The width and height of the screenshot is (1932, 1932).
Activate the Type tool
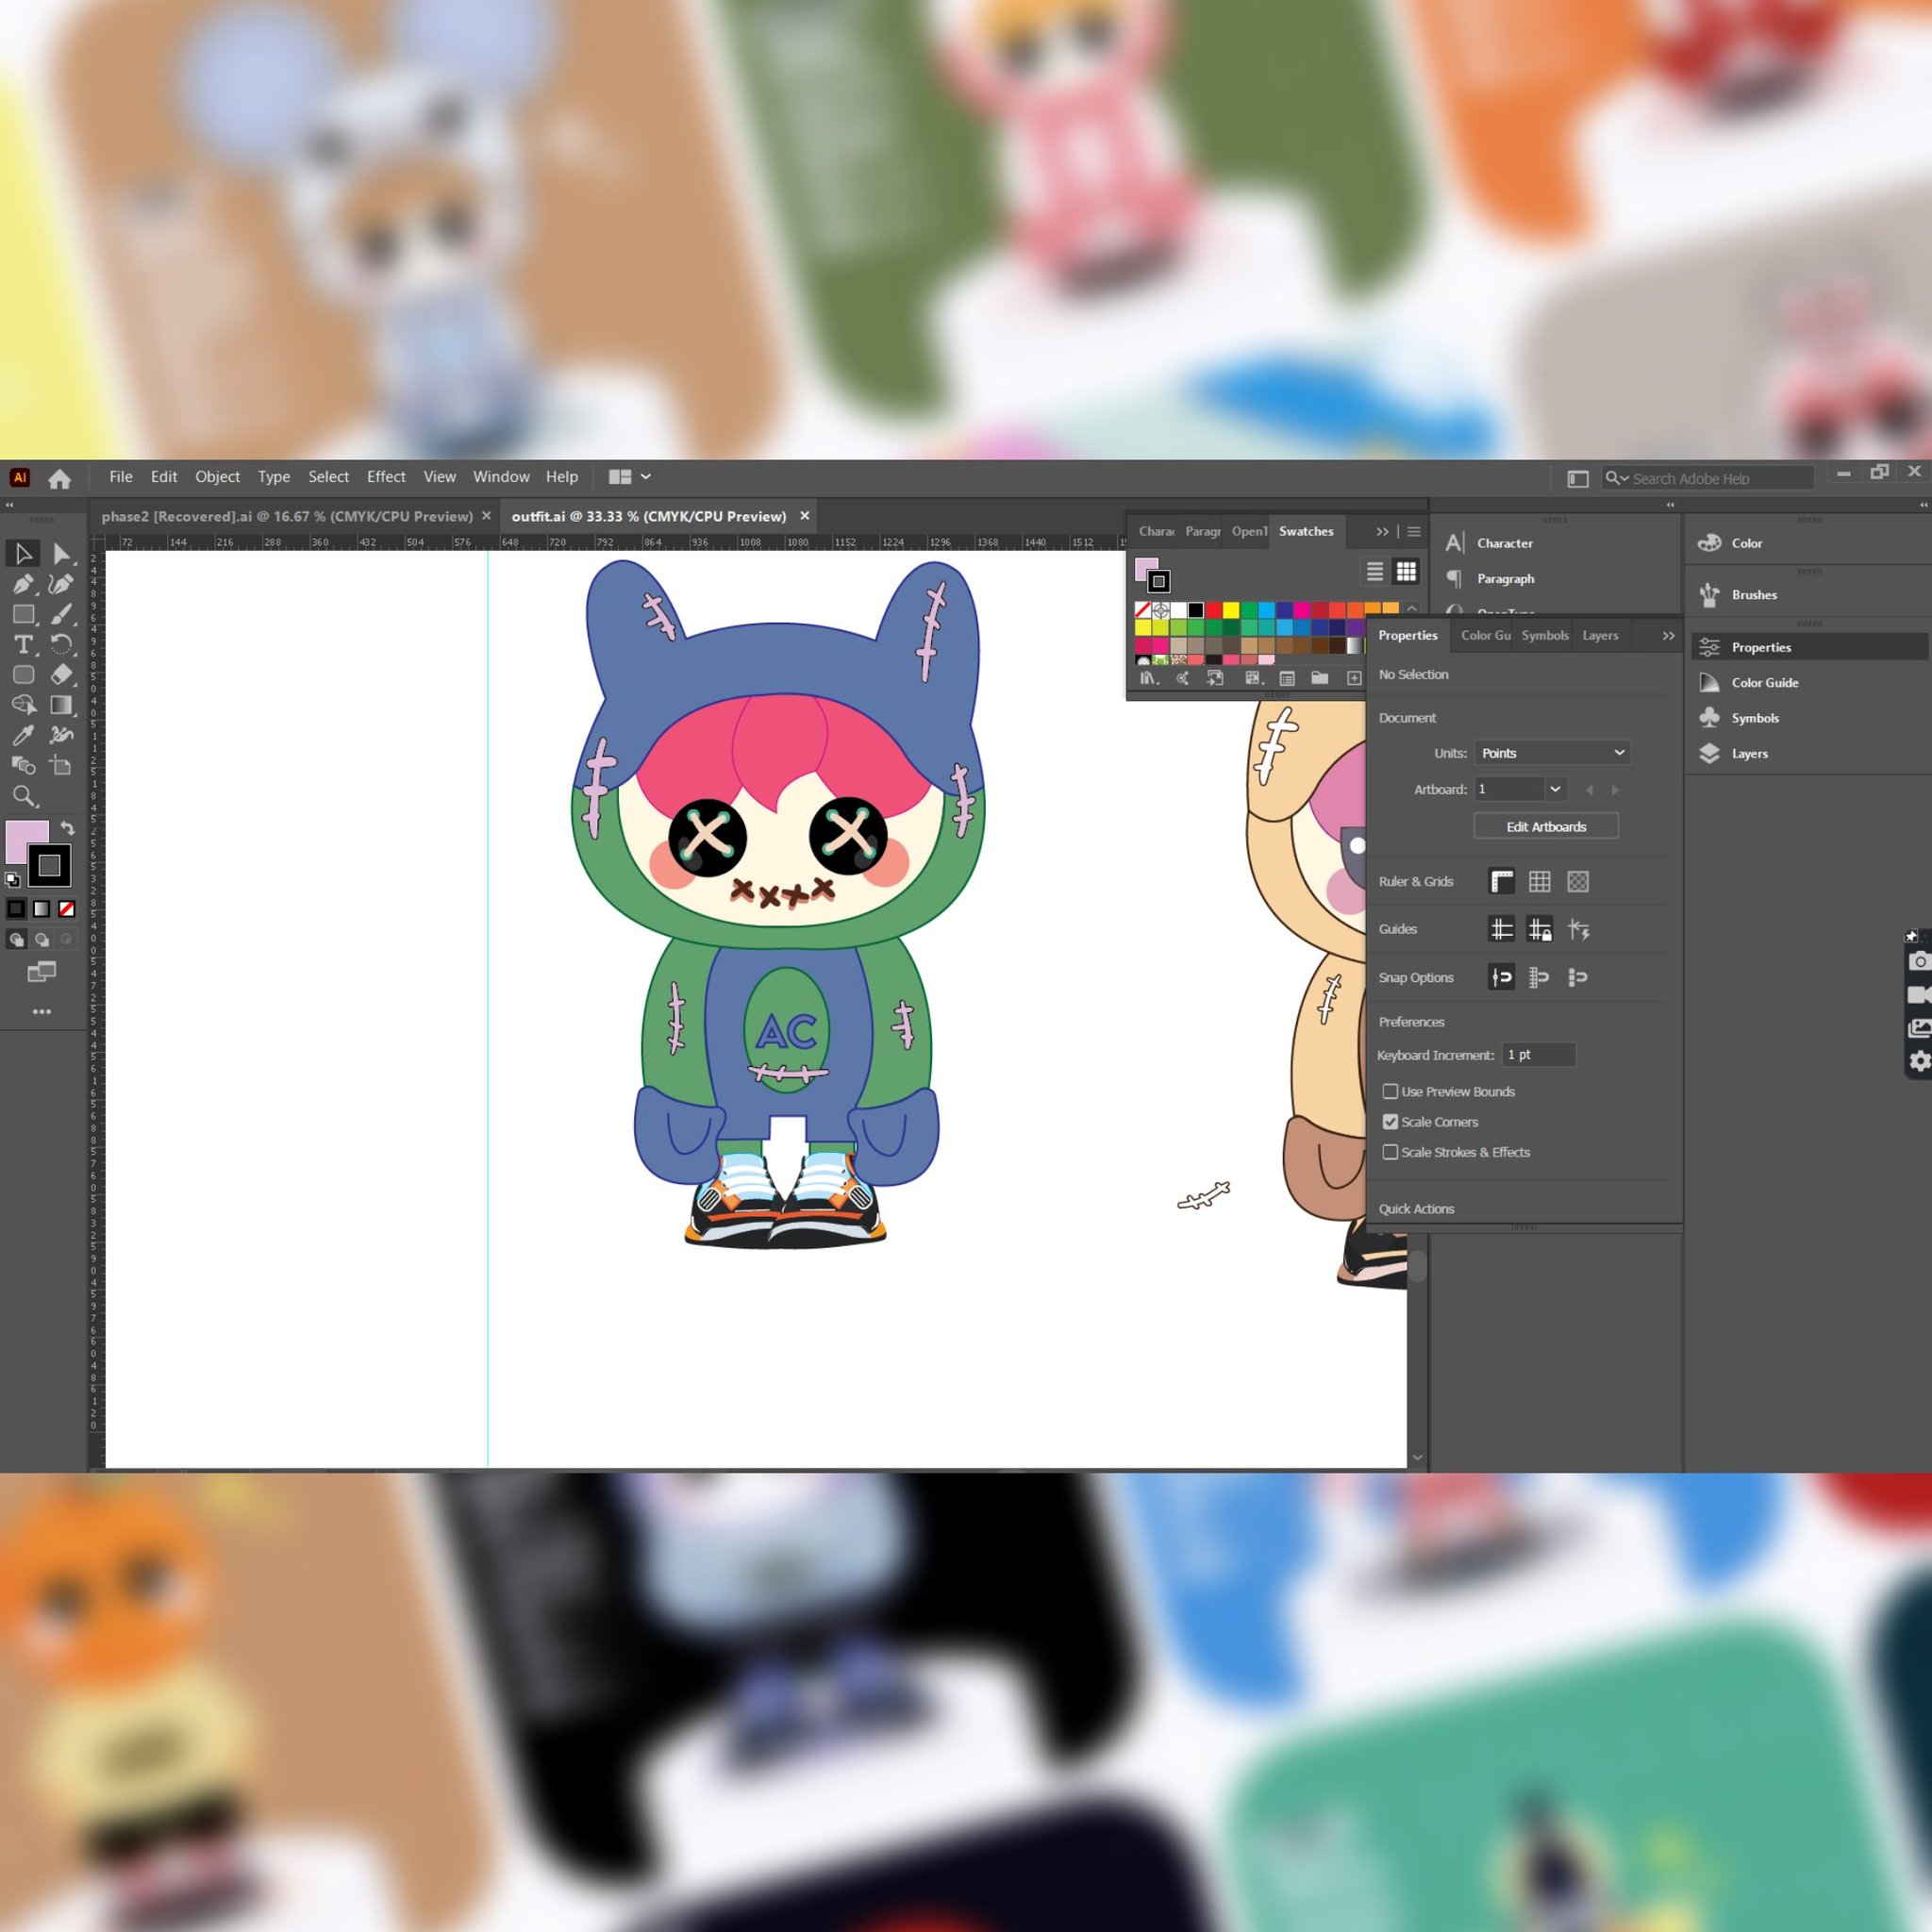tap(23, 644)
